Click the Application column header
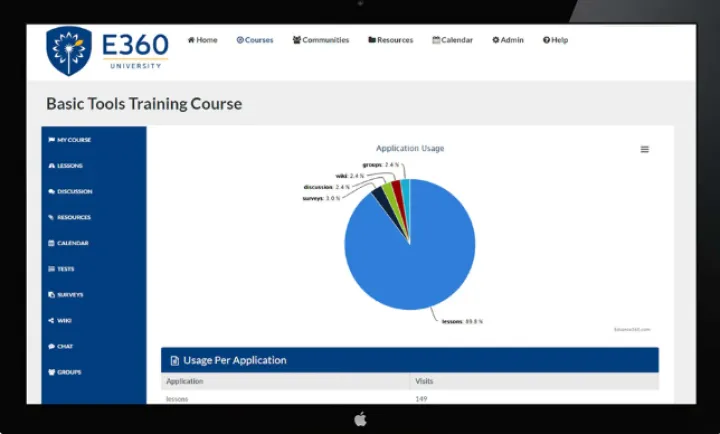The width and height of the screenshot is (720, 434). (x=185, y=382)
